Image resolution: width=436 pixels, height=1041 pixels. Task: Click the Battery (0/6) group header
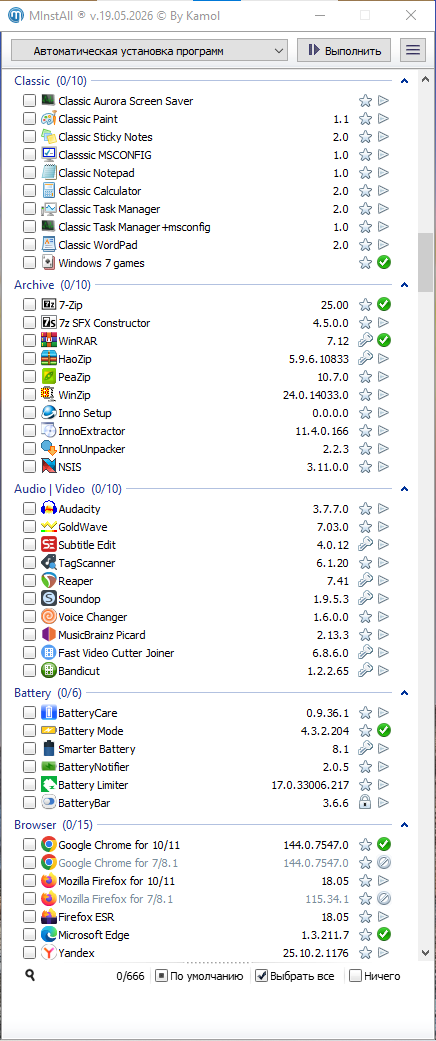(x=48, y=692)
